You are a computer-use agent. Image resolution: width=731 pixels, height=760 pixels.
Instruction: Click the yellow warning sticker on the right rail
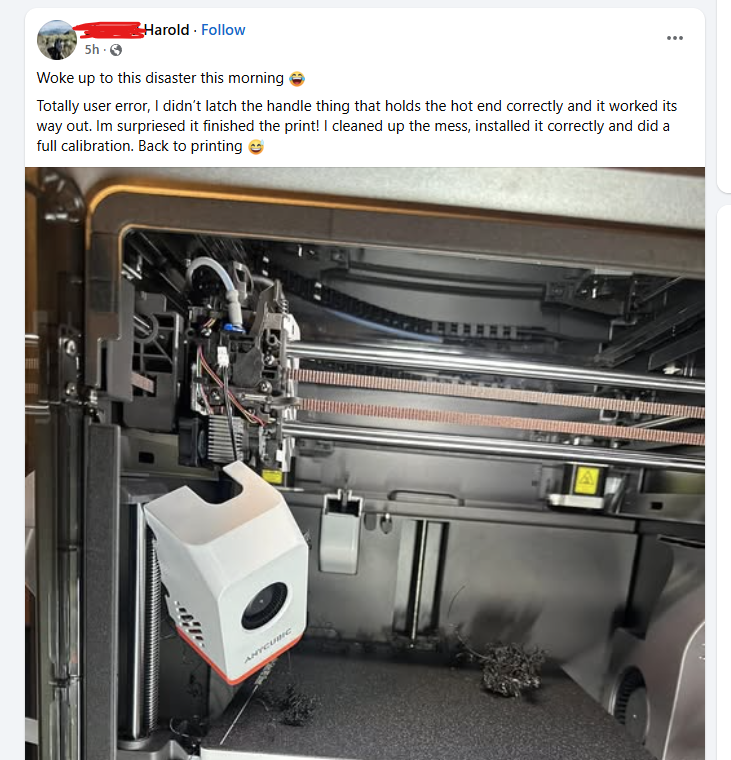[x=587, y=480]
